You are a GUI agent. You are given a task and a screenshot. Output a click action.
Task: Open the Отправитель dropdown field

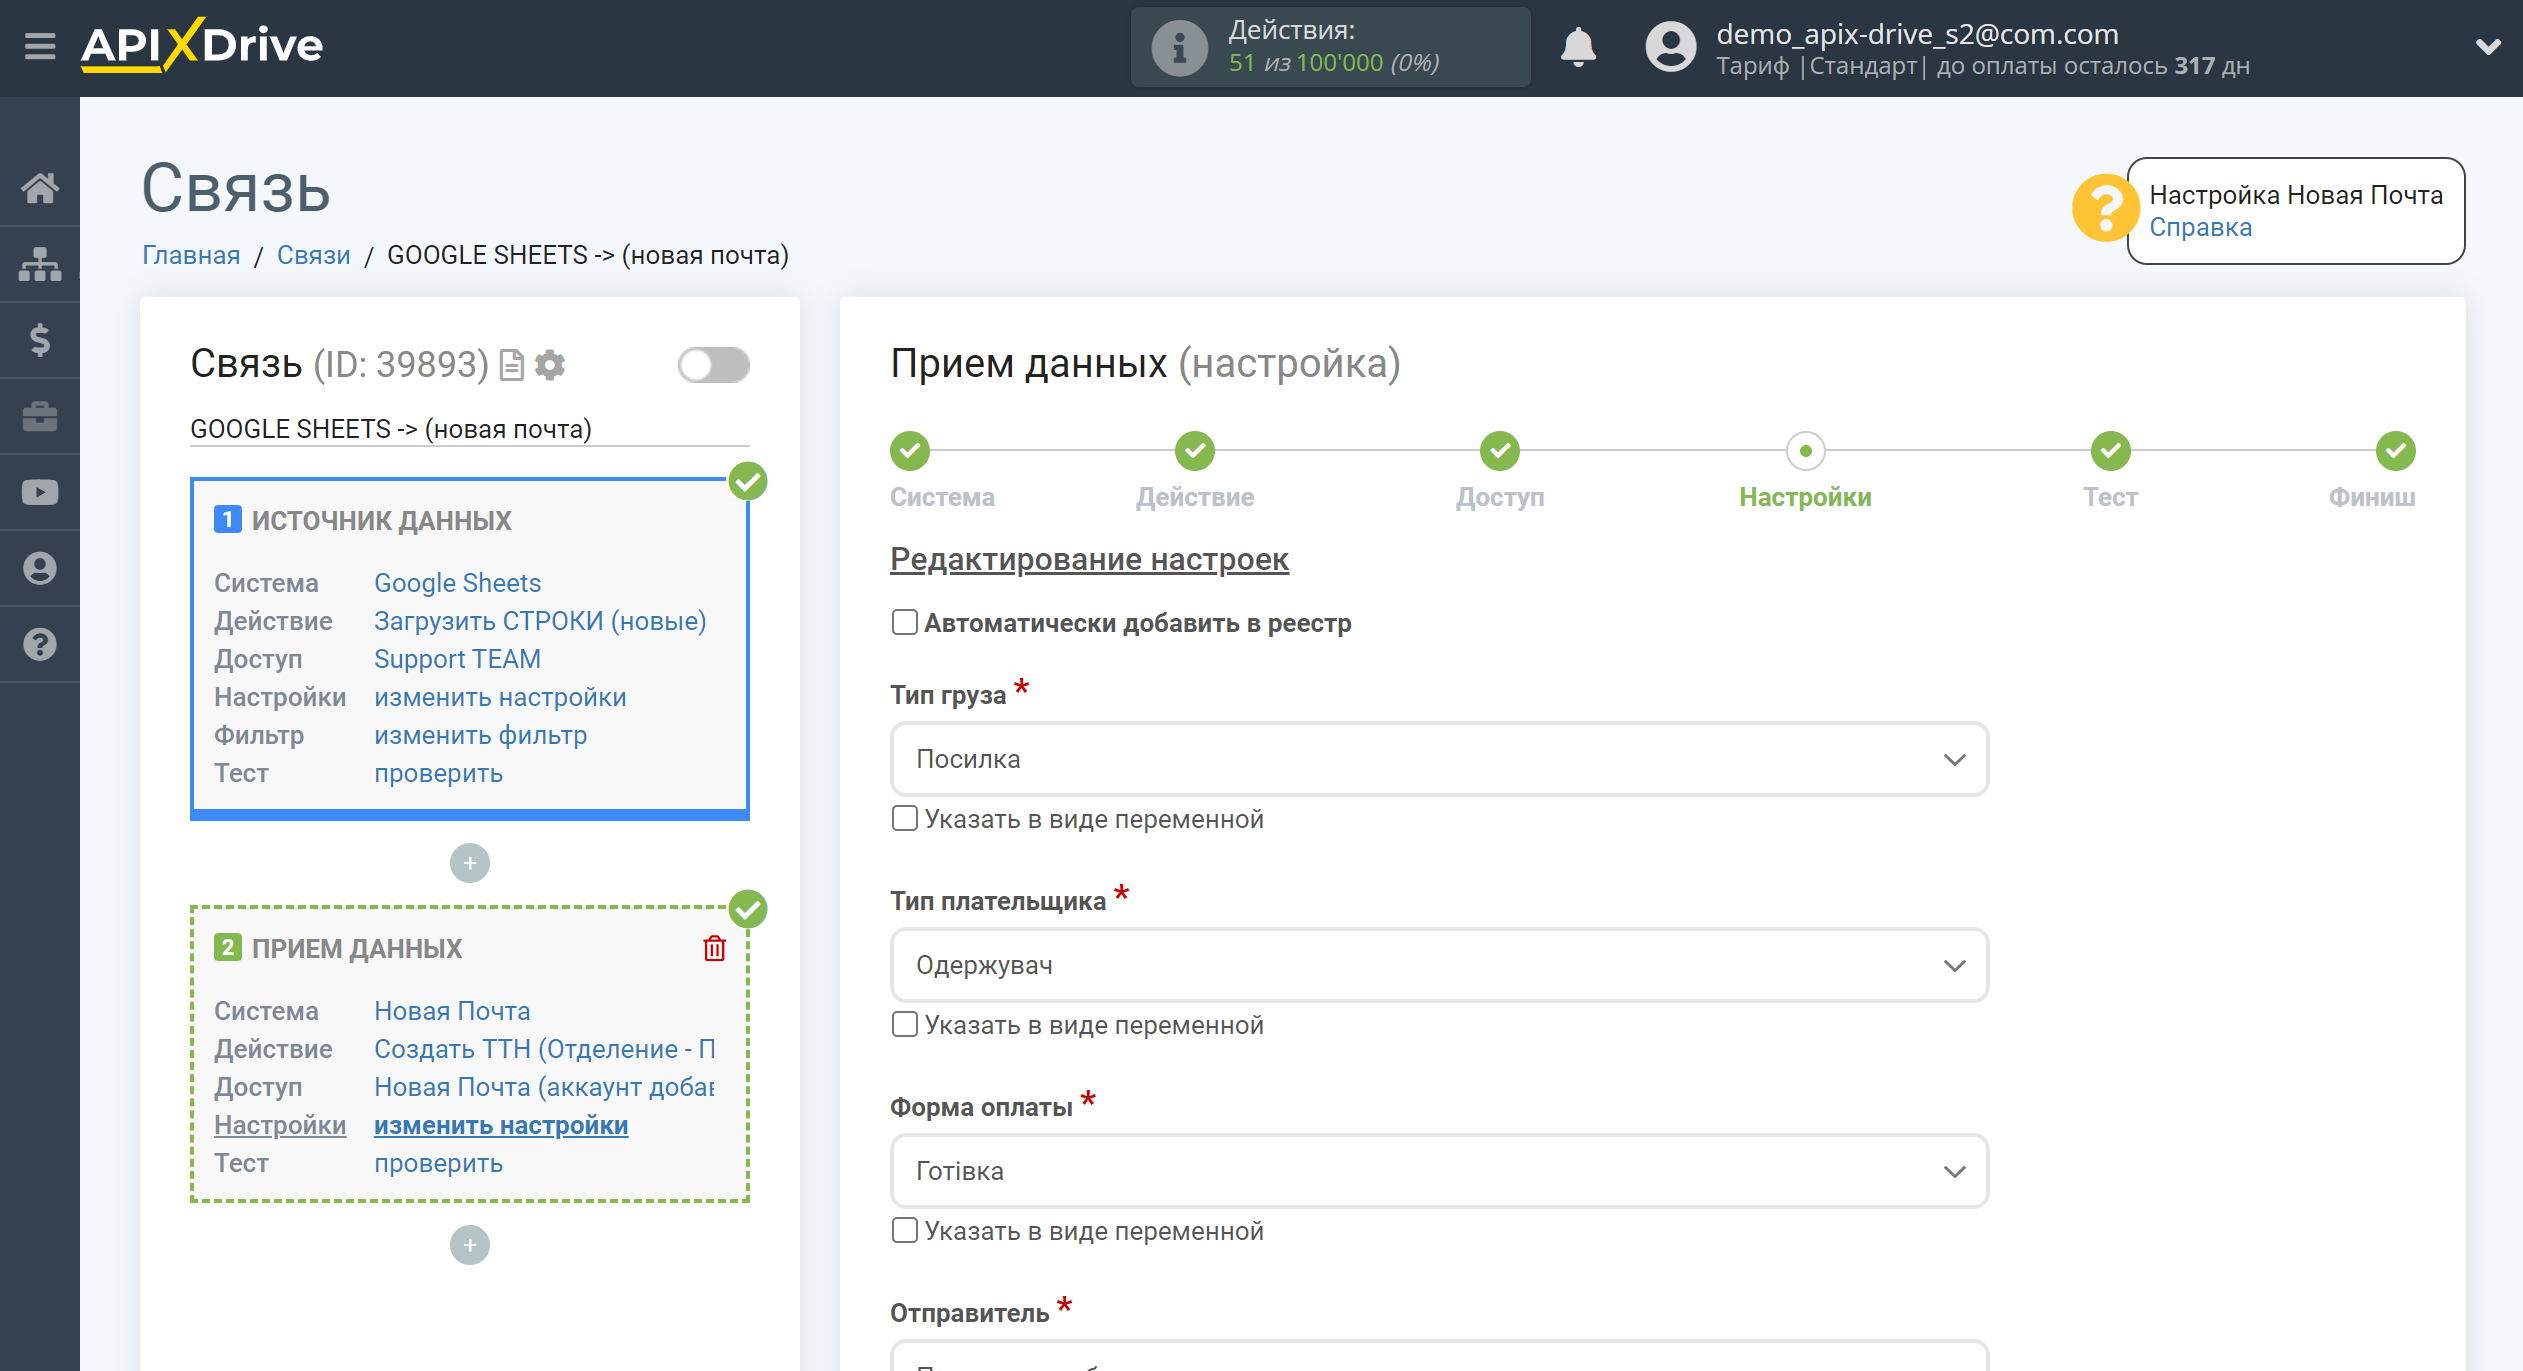point(1439,1356)
